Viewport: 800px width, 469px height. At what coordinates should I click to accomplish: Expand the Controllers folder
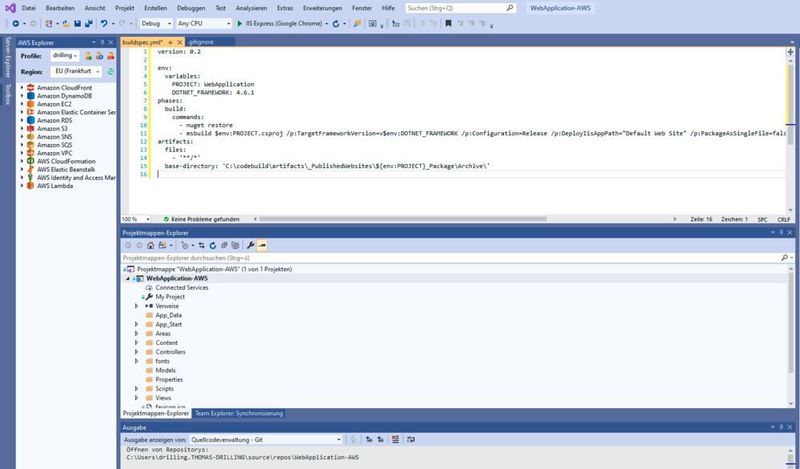(x=136, y=352)
